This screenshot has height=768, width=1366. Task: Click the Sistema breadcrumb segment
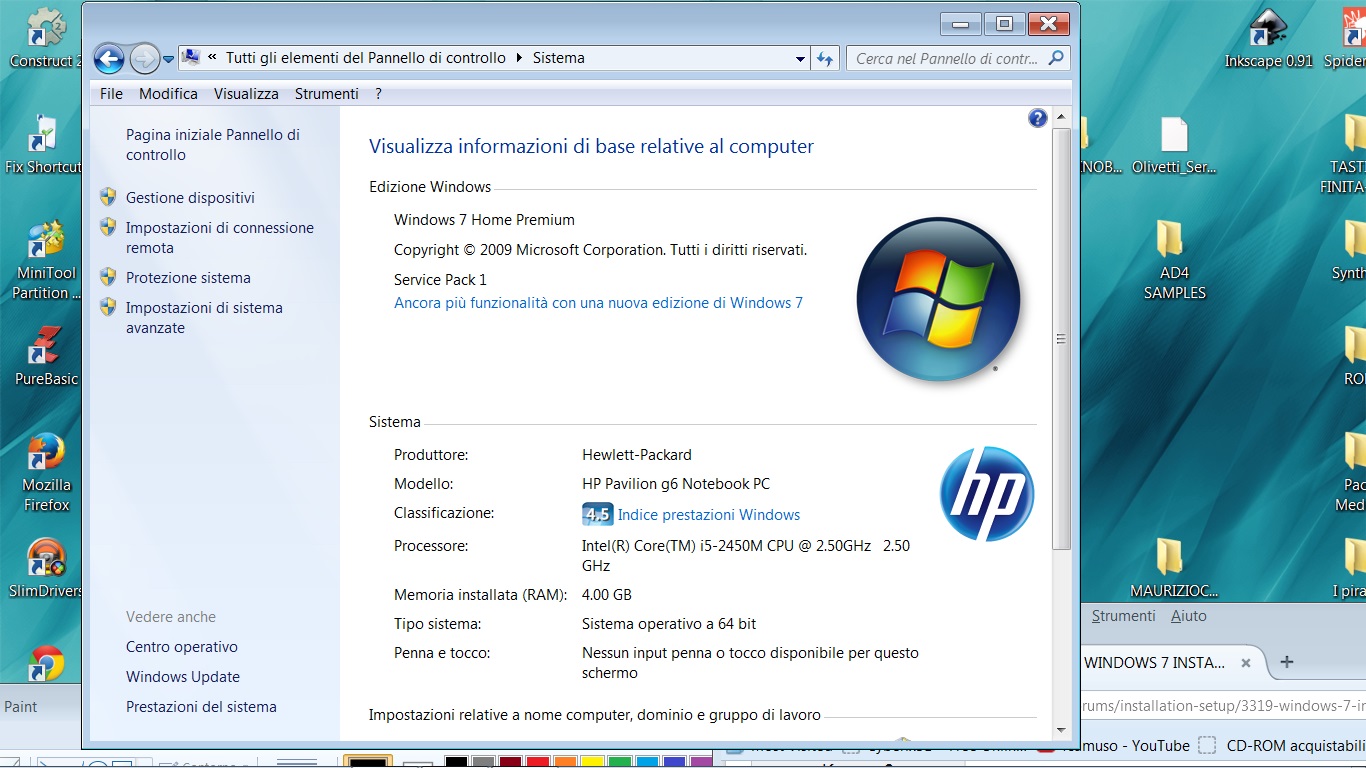click(558, 58)
